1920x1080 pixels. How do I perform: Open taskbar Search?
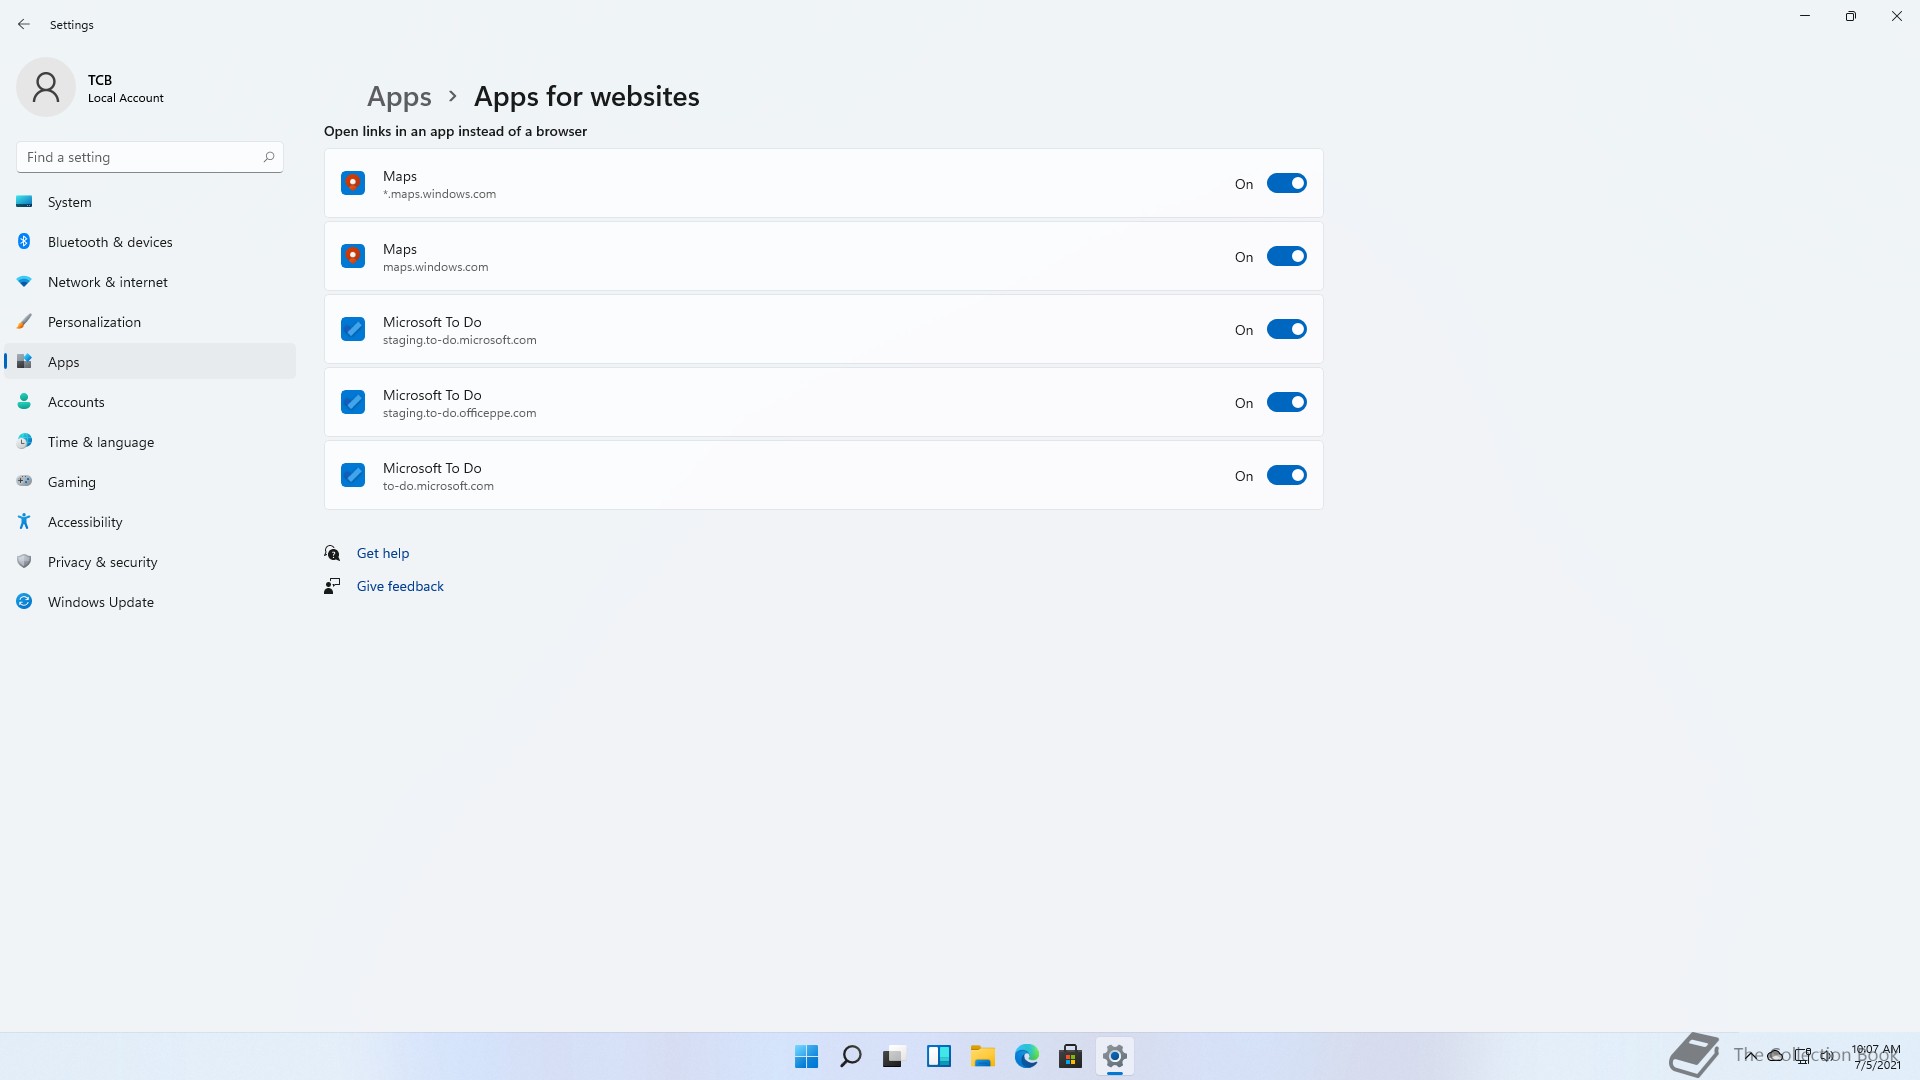(850, 1056)
